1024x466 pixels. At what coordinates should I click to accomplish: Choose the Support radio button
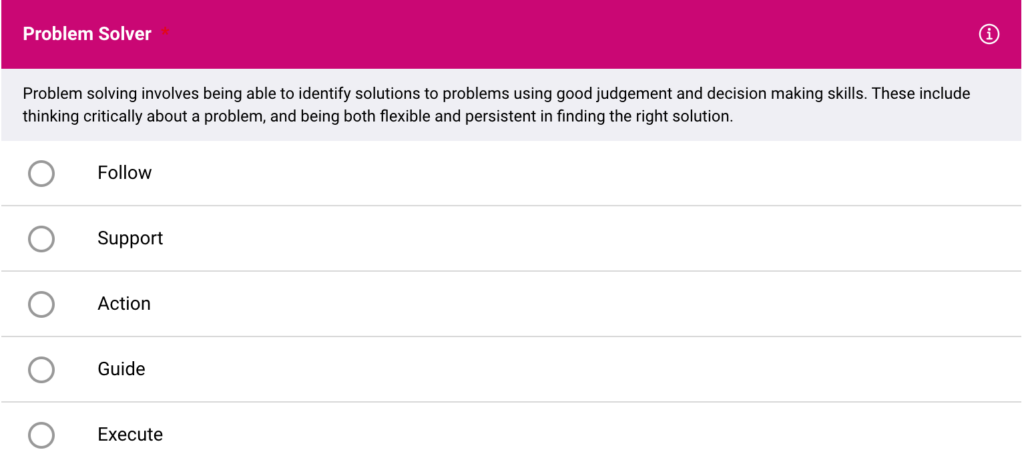coord(41,239)
